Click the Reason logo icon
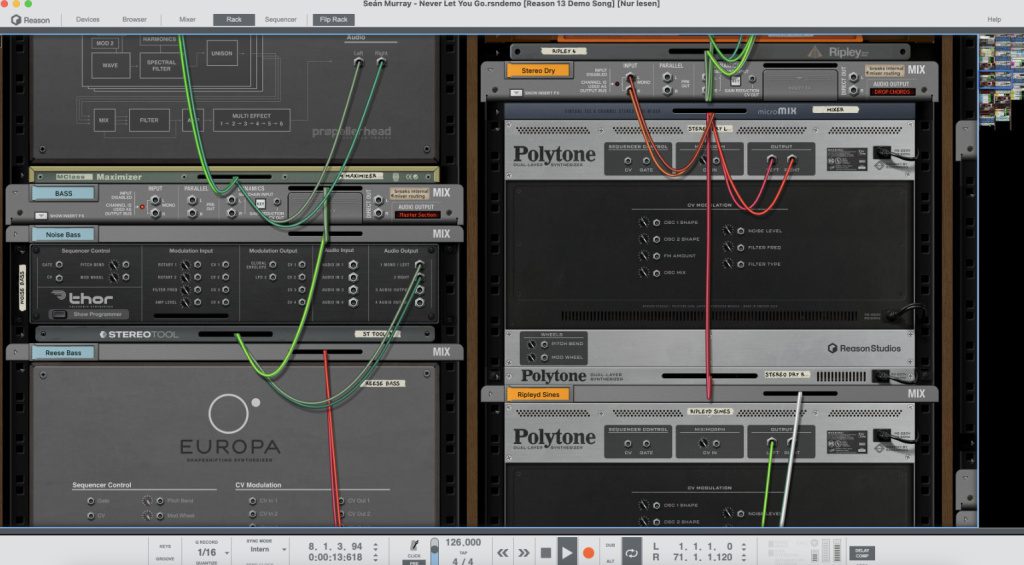The width and height of the screenshot is (1024, 565). tap(16, 20)
